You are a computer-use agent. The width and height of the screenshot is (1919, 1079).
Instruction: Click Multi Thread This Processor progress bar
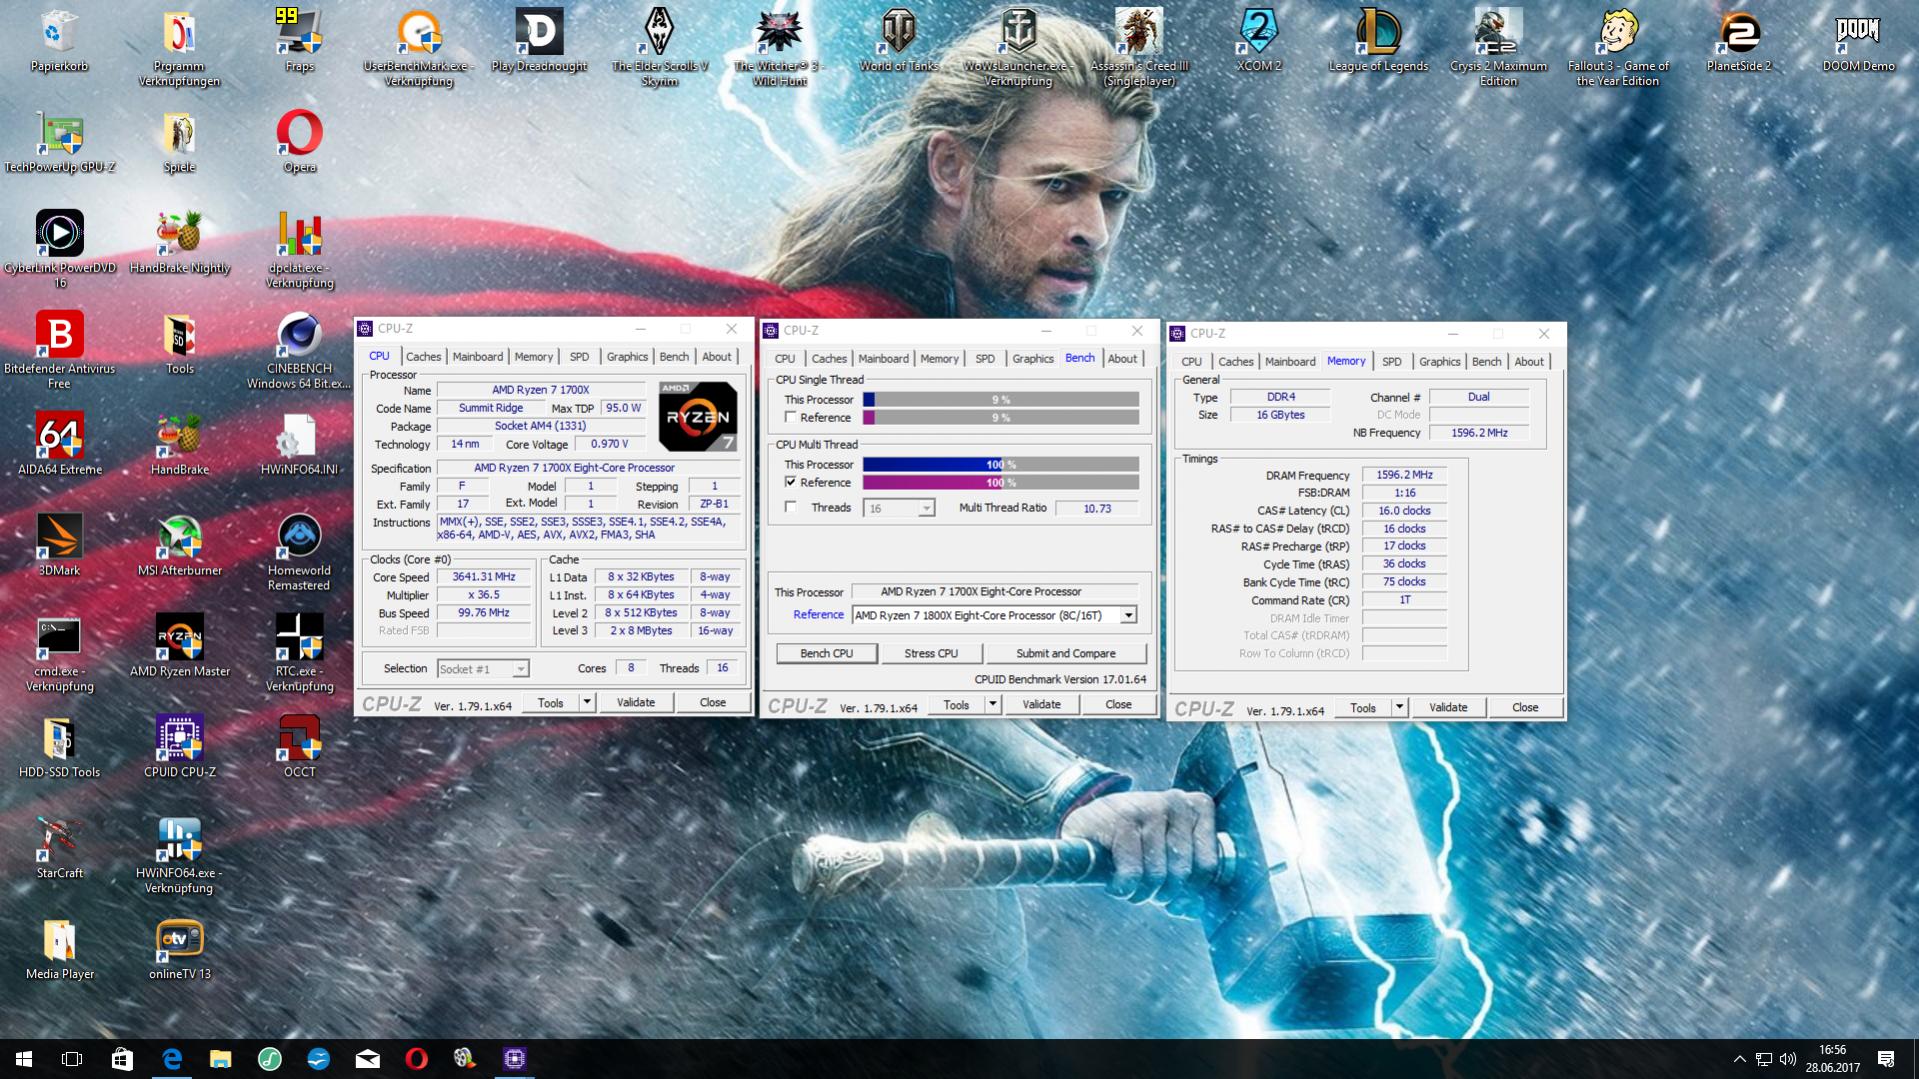tap(1000, 464)
